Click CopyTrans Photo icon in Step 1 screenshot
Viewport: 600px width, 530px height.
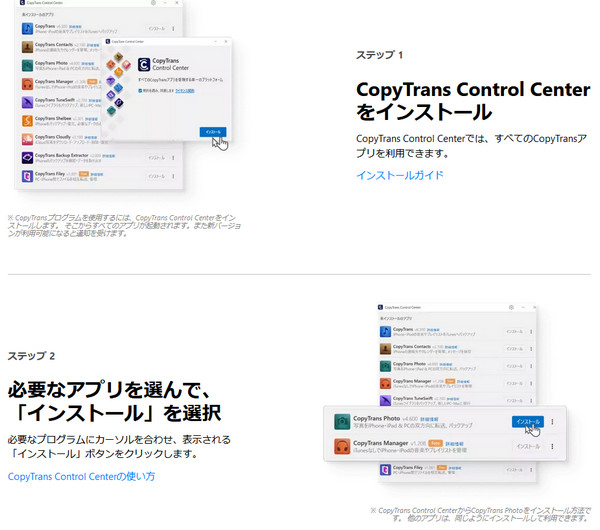27,65
